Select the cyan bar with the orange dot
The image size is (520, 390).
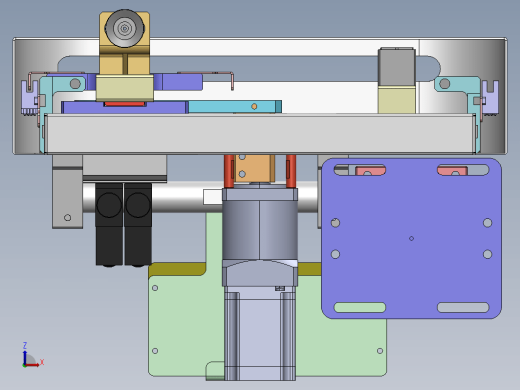coord(235,107)
